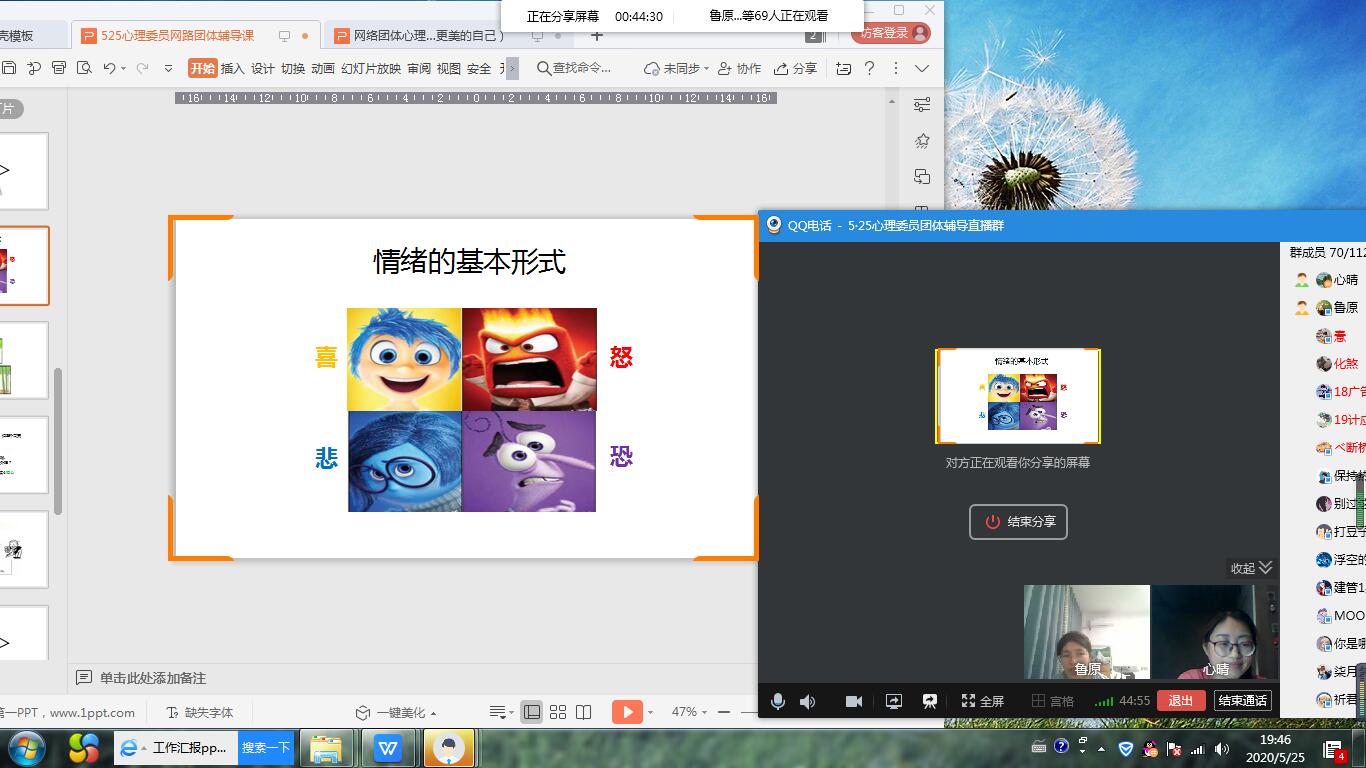The width and height of the screenshot is (1366, 768).
Task: Click the 协作 collaboration button
Action: [x=739, y=68]
